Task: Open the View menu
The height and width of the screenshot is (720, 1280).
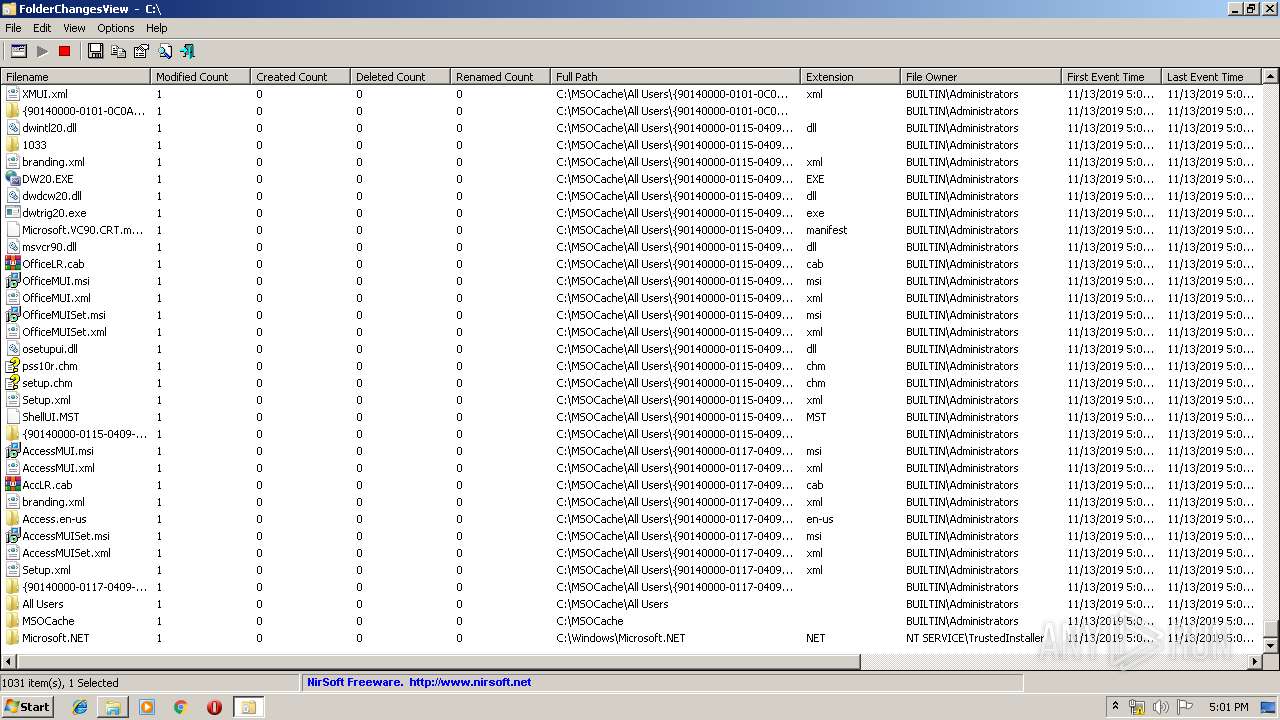Action: coord(75,28)
